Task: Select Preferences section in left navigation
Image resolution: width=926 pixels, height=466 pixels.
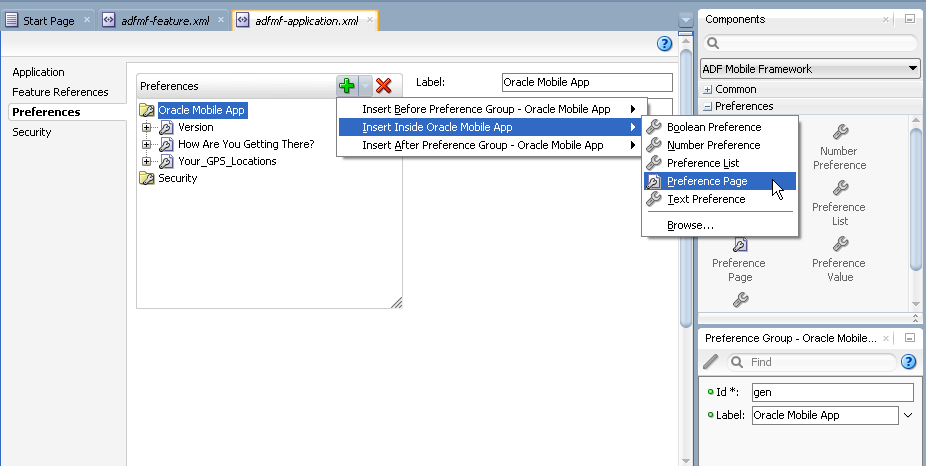Action: 46,112
